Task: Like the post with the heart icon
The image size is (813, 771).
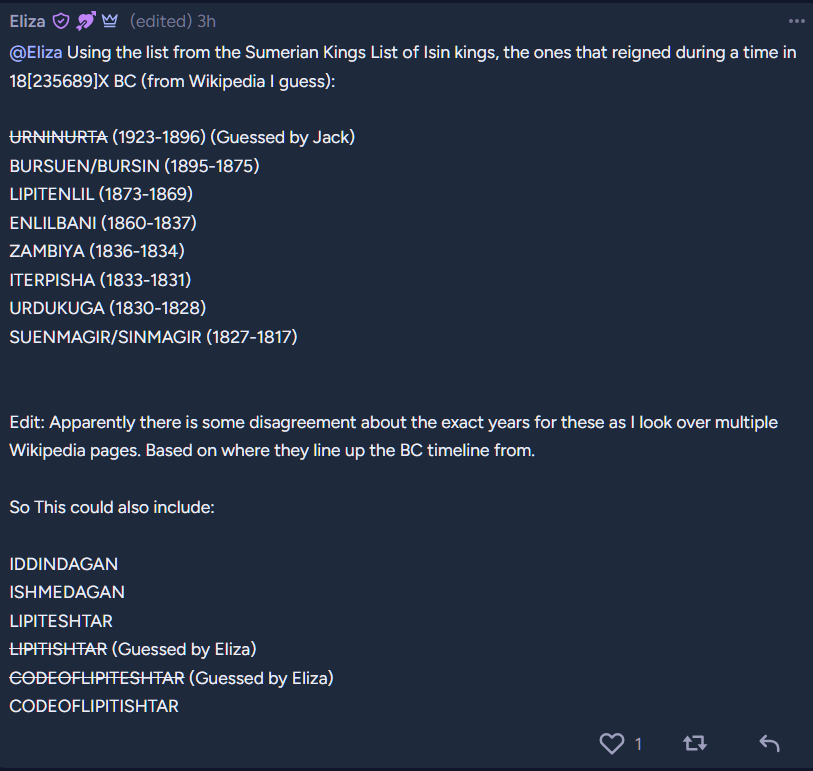Action: point(611,743)
